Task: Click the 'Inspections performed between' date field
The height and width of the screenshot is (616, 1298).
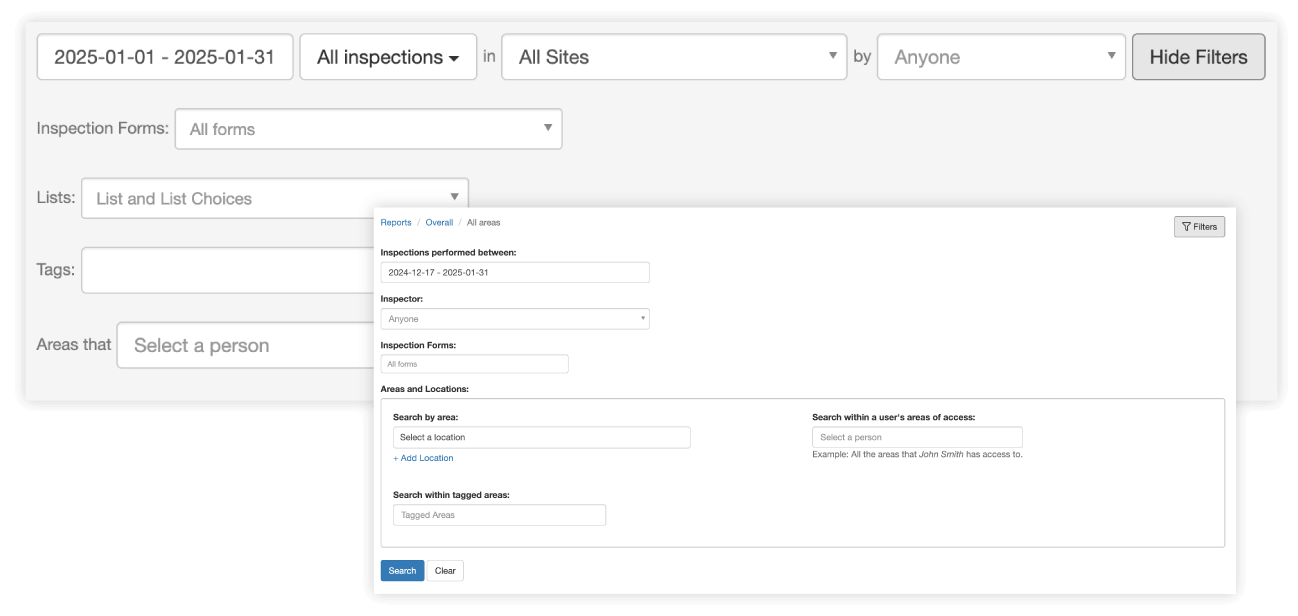Action: pyautogui.click(x=515, y=272)
